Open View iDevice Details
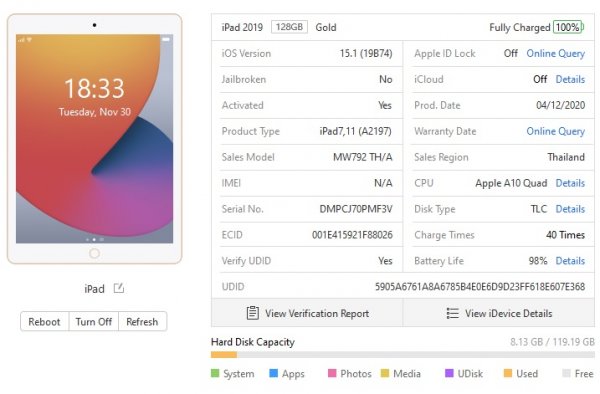600x394 pixels. click(499, 313)
